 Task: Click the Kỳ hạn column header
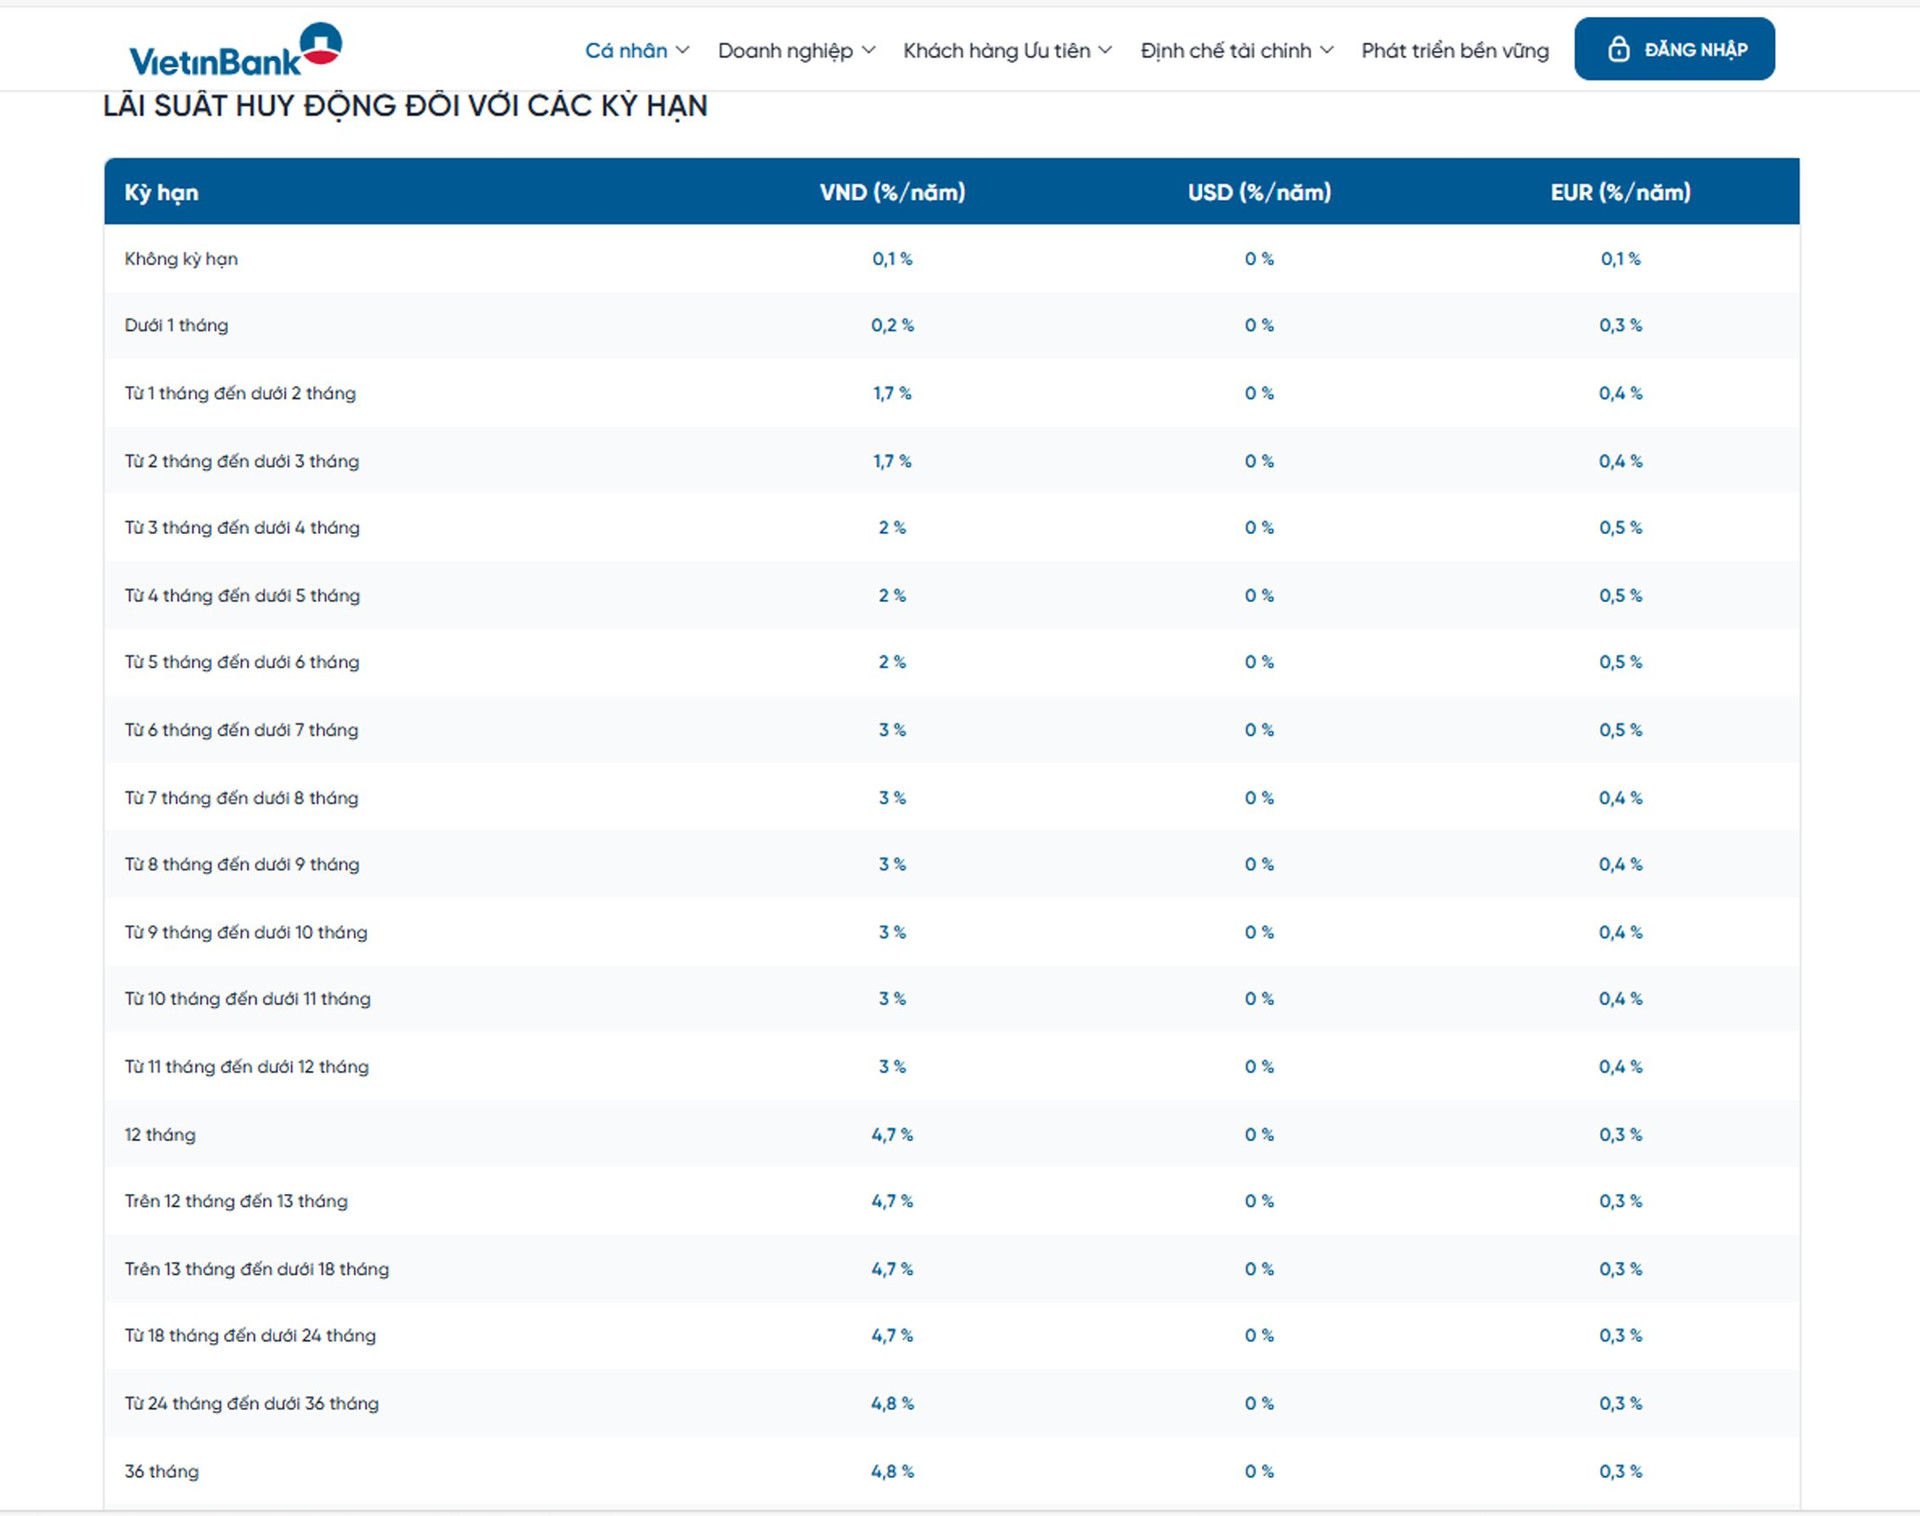(161, 192)
